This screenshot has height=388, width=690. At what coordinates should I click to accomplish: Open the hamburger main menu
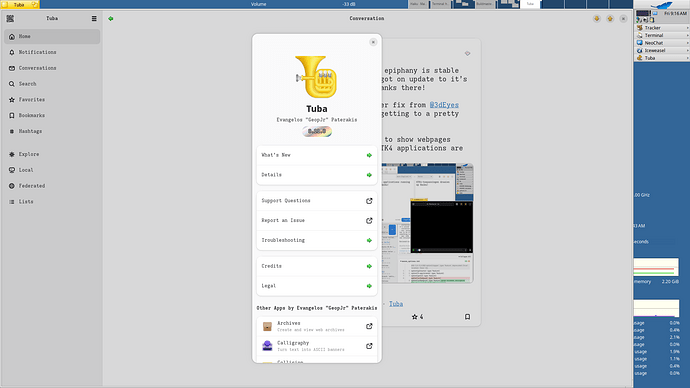(x=94, y=18)
